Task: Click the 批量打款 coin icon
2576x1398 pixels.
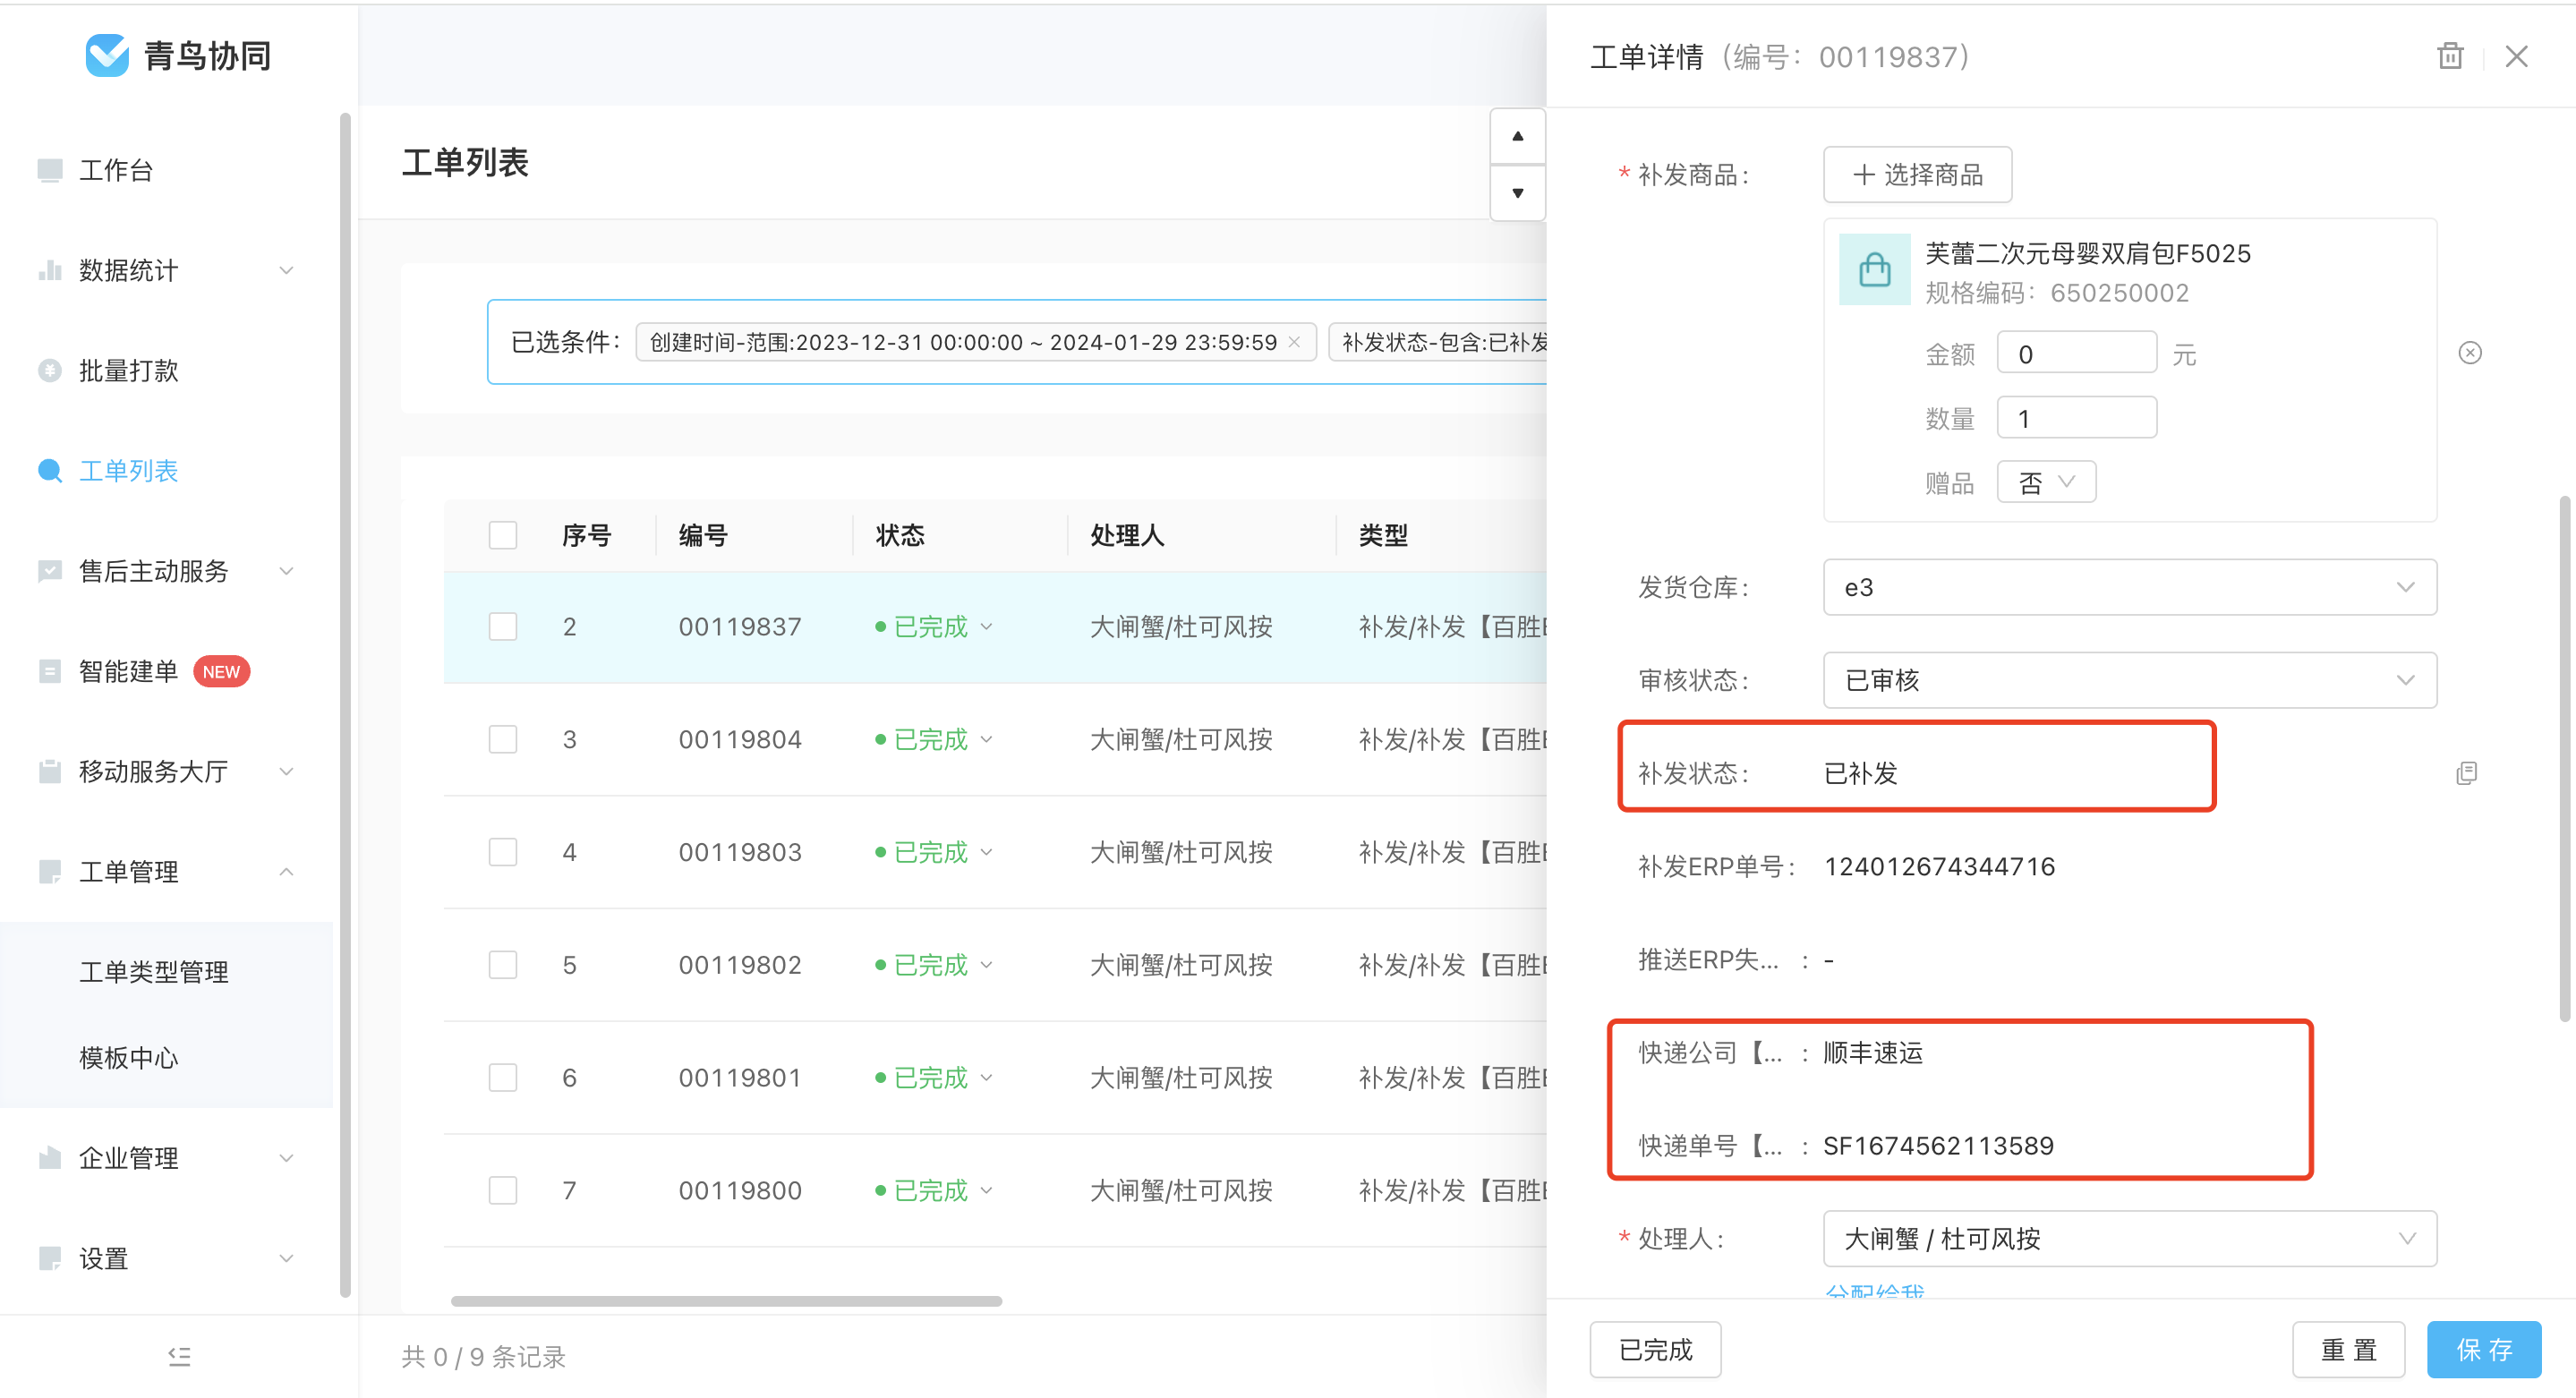Action: [50, 370]
